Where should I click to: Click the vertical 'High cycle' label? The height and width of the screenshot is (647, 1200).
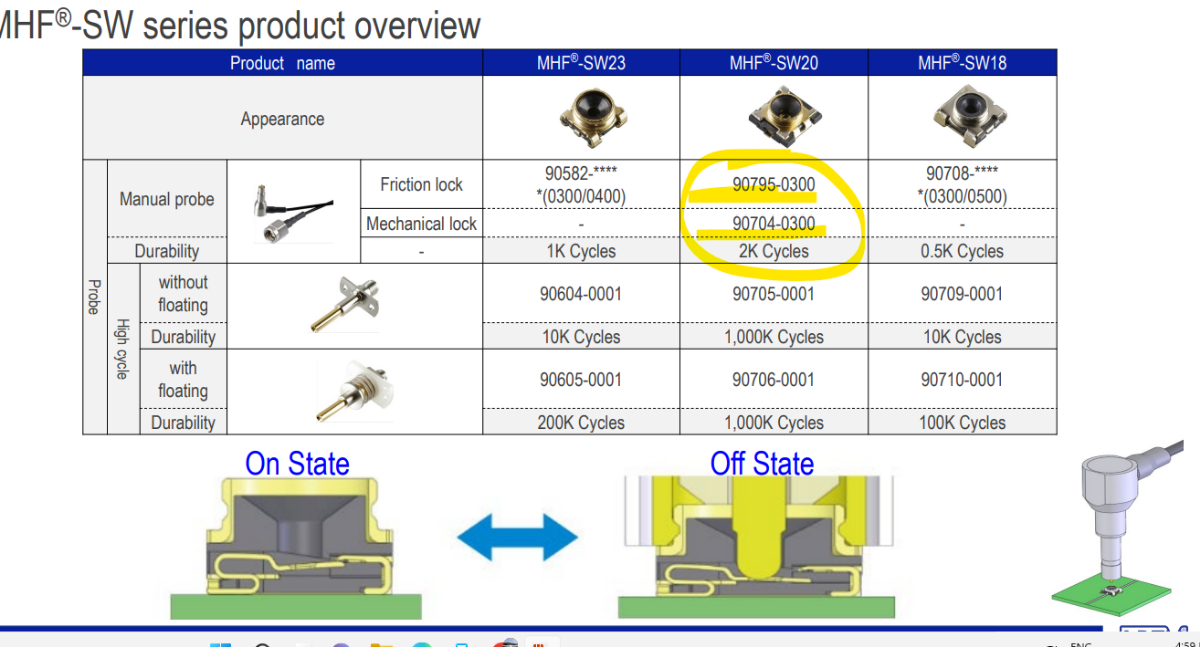tap(121, 348)
